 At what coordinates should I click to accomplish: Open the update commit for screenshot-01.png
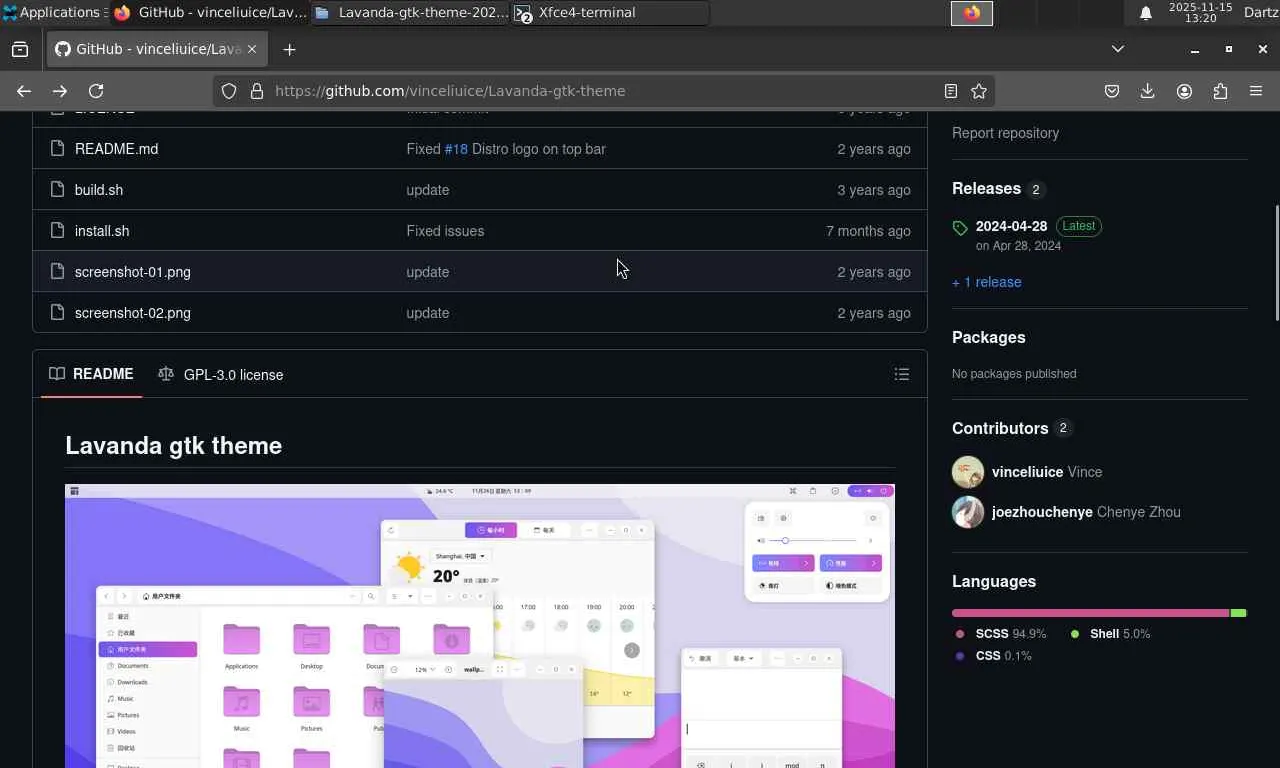point(428,272)
